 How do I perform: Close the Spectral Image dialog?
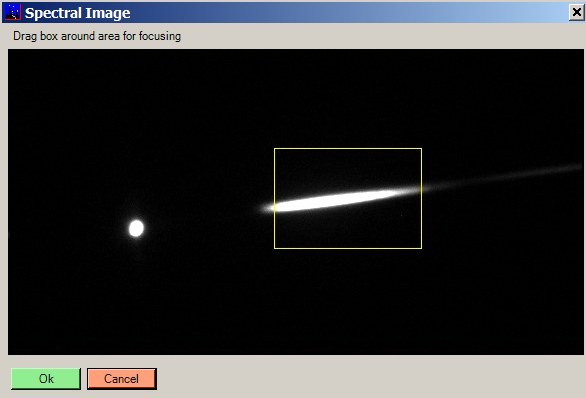tap(577, 12)
